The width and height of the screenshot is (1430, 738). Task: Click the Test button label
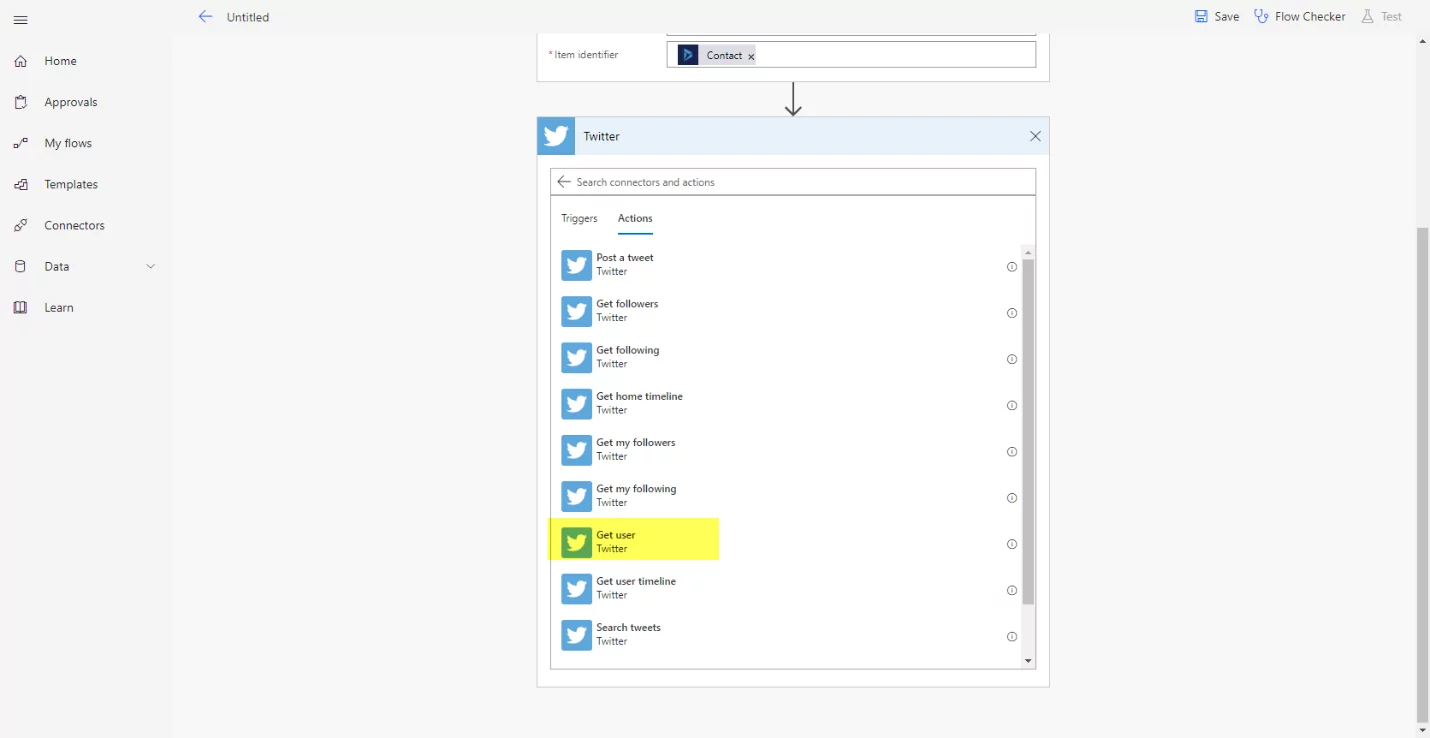pos(1392,17)
